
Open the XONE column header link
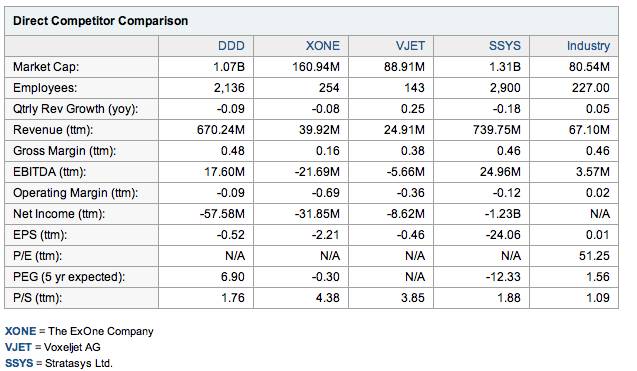pos(323,46)
